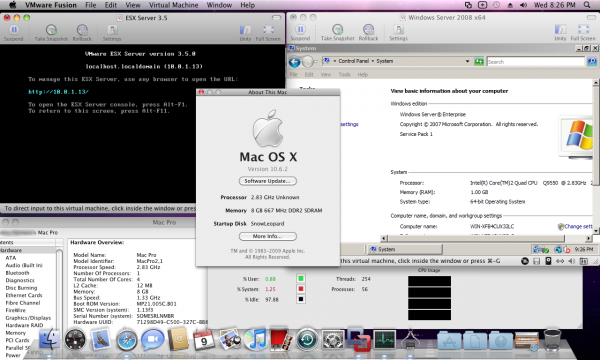
Task: Open the Apple menu
Action: coord(13,5)
